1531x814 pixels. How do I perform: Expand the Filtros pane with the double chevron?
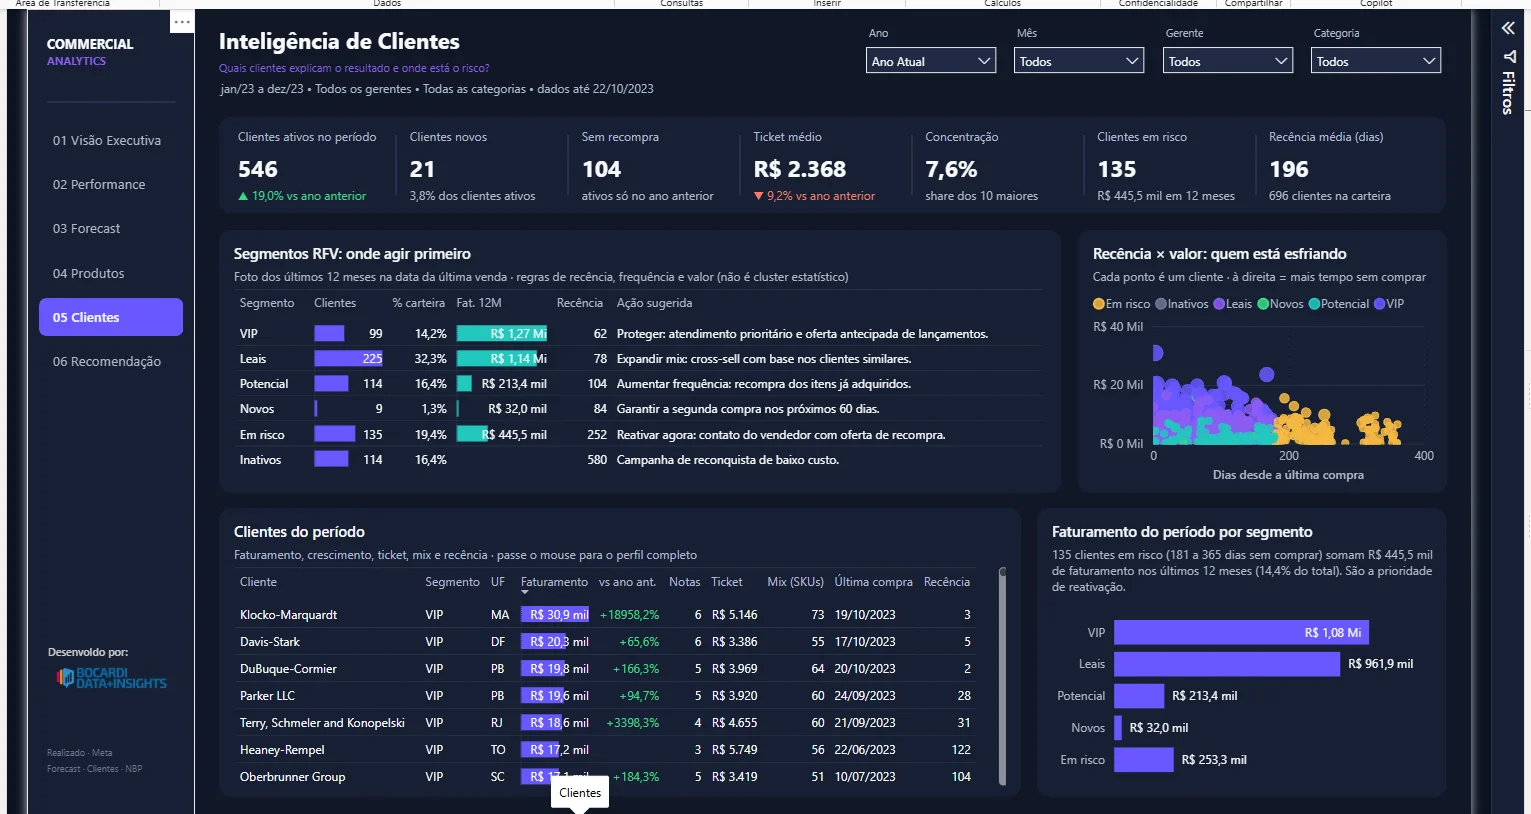[x=1508, y=28]
